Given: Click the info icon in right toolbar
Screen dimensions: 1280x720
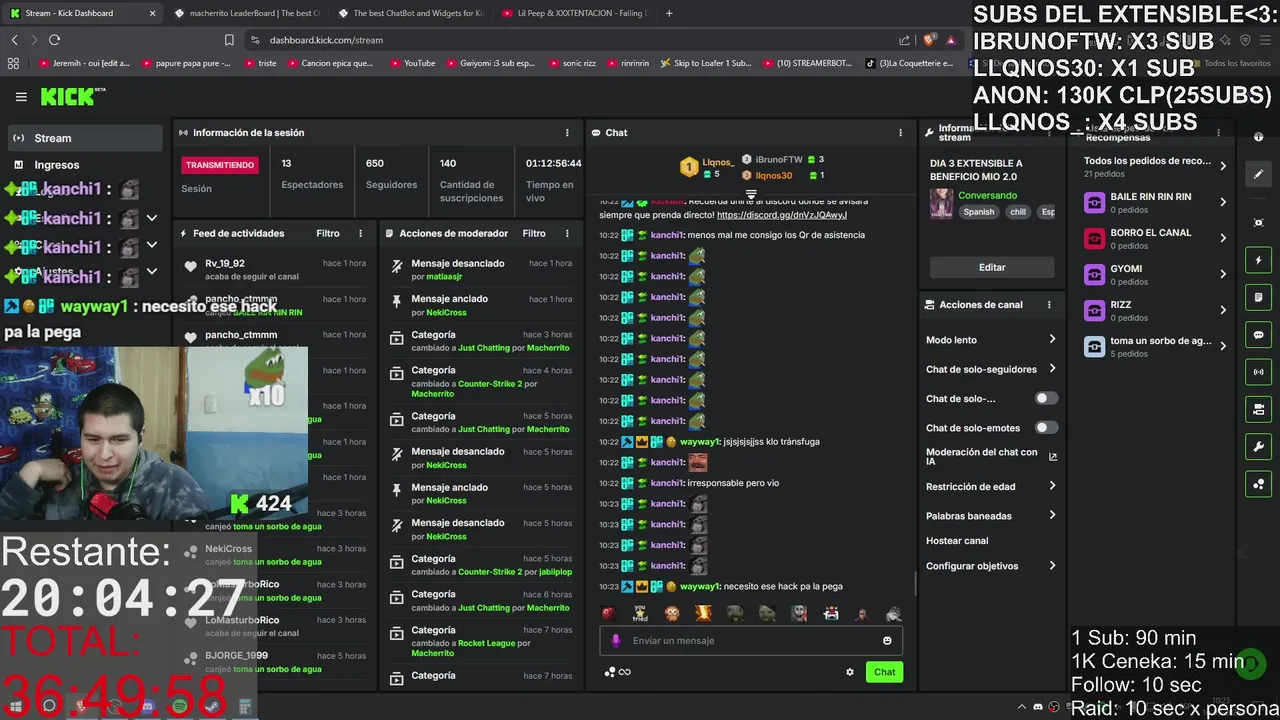Looking at the screenshot, I should tap(1259, 137).
